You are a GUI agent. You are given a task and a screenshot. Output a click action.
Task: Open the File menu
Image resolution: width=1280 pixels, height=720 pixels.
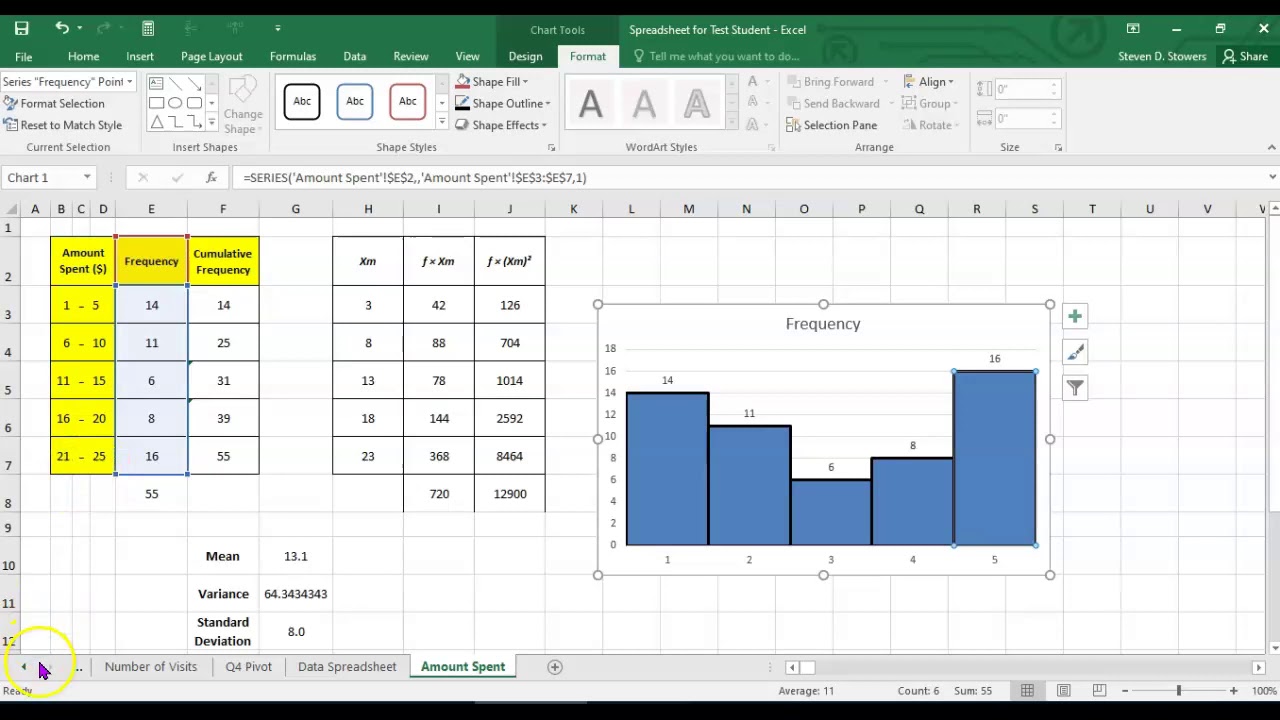click(23, 56)
